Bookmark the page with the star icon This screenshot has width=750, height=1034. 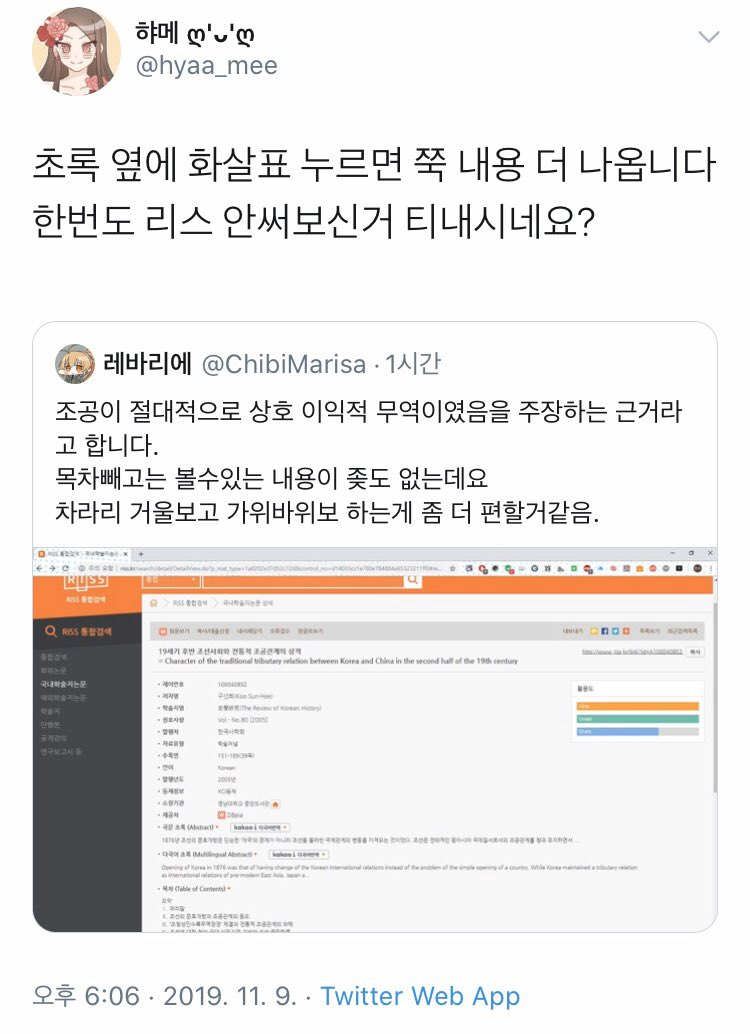[453, 568]
